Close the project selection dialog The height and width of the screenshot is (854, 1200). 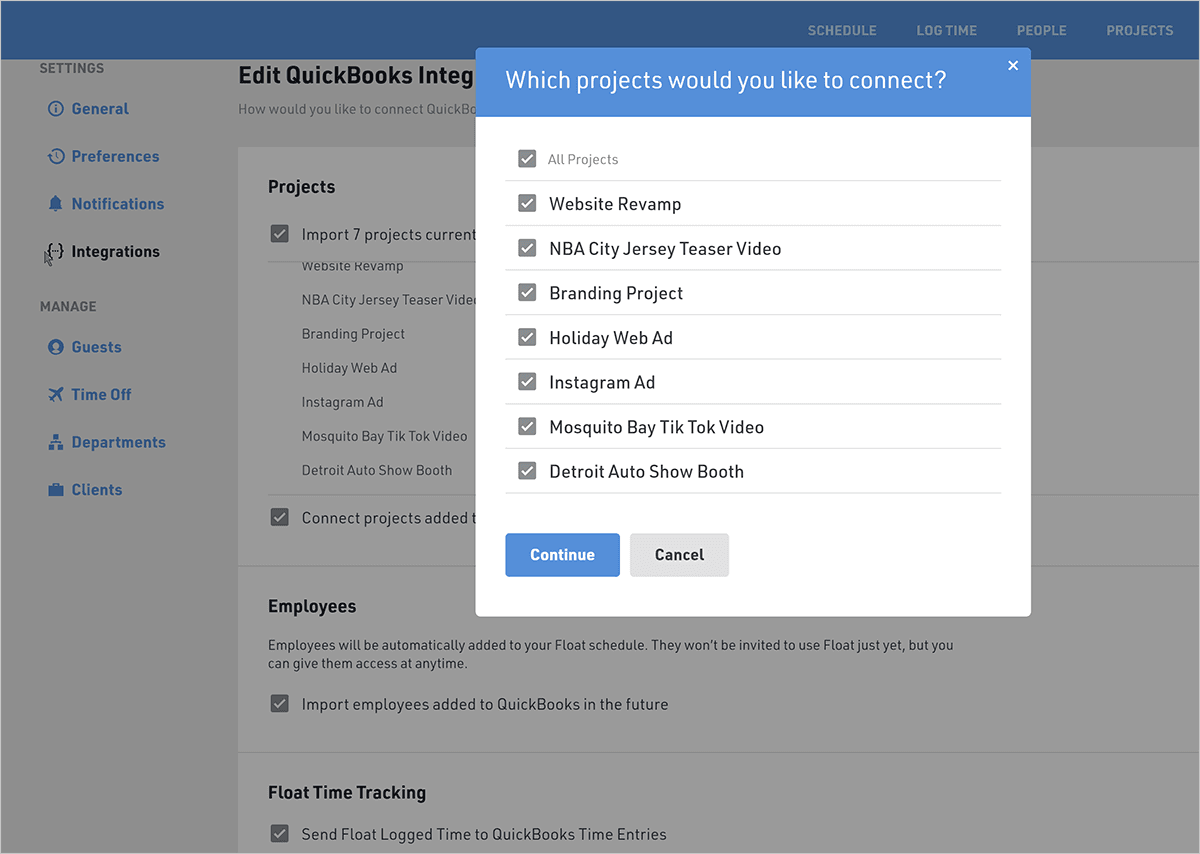click(x=1013, y=66)
